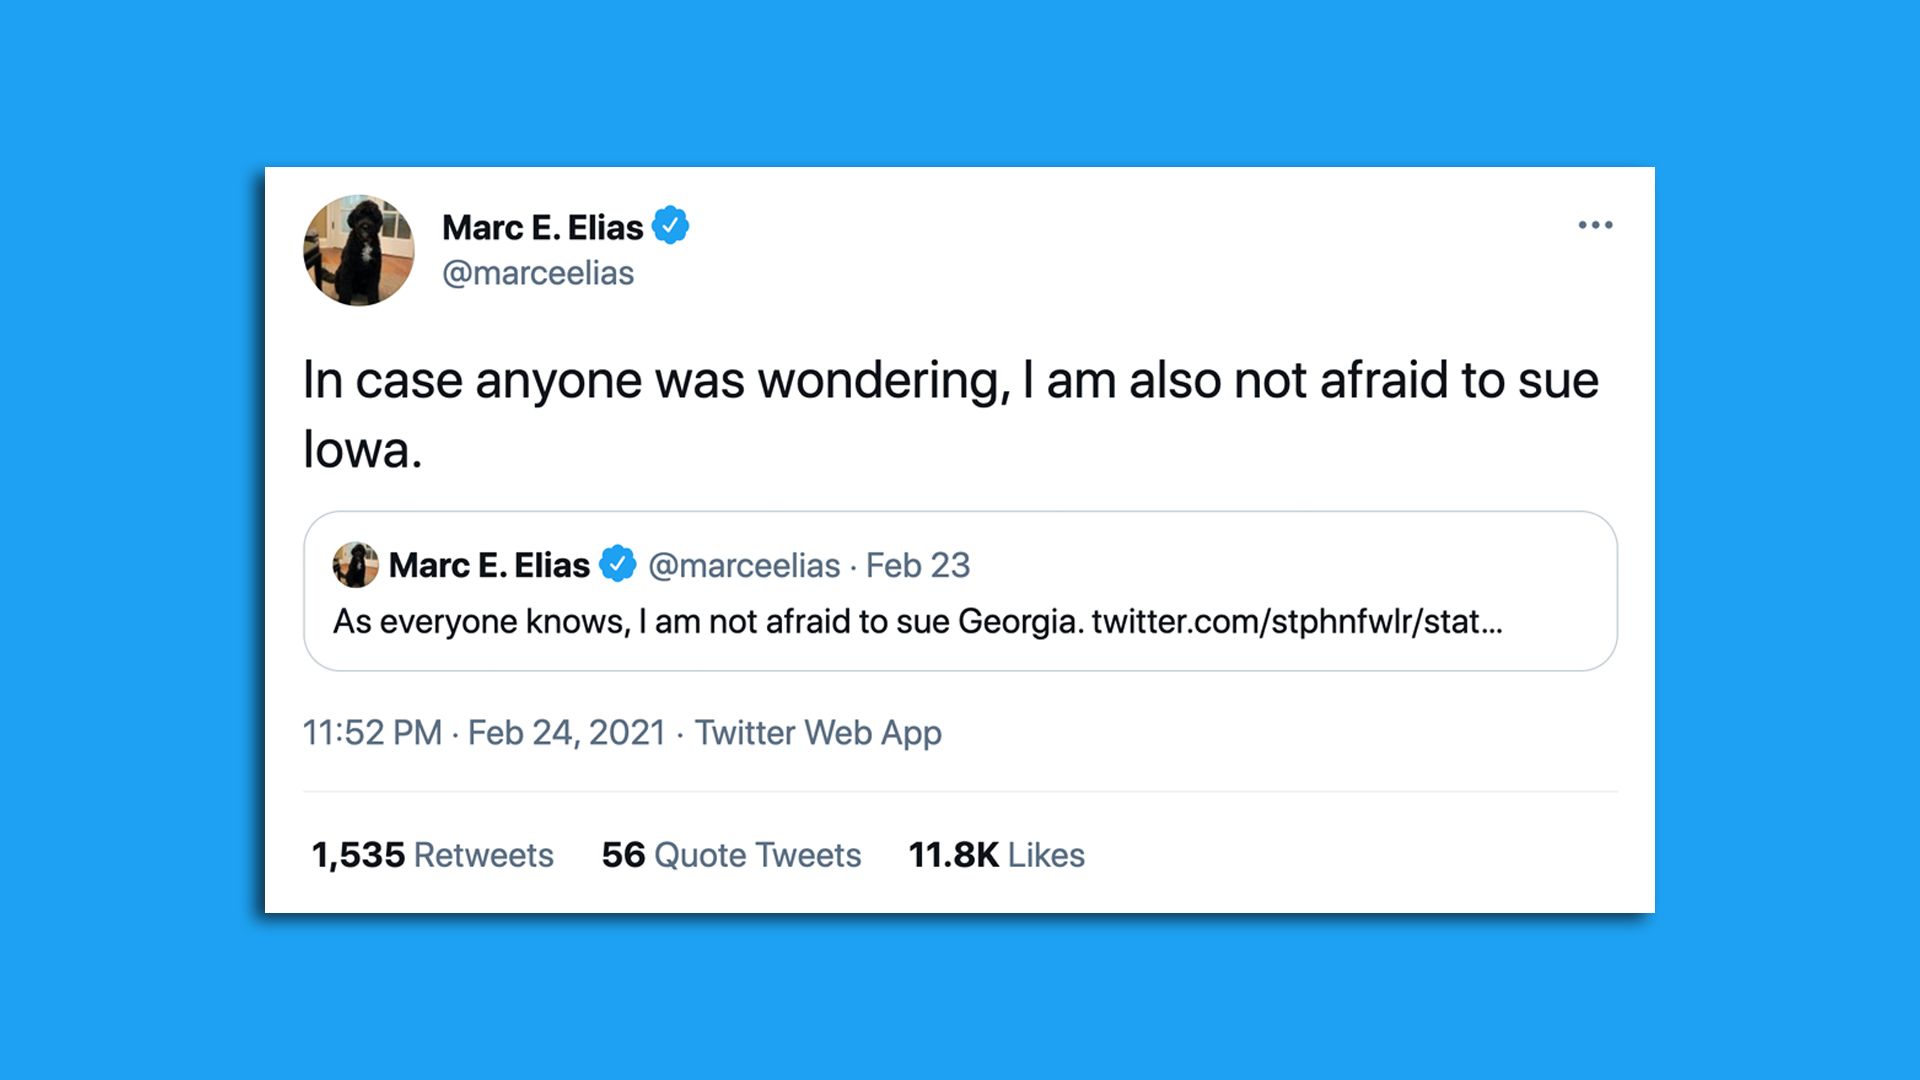Click the verified checkmark in the quoted tweet

[618, 564]
